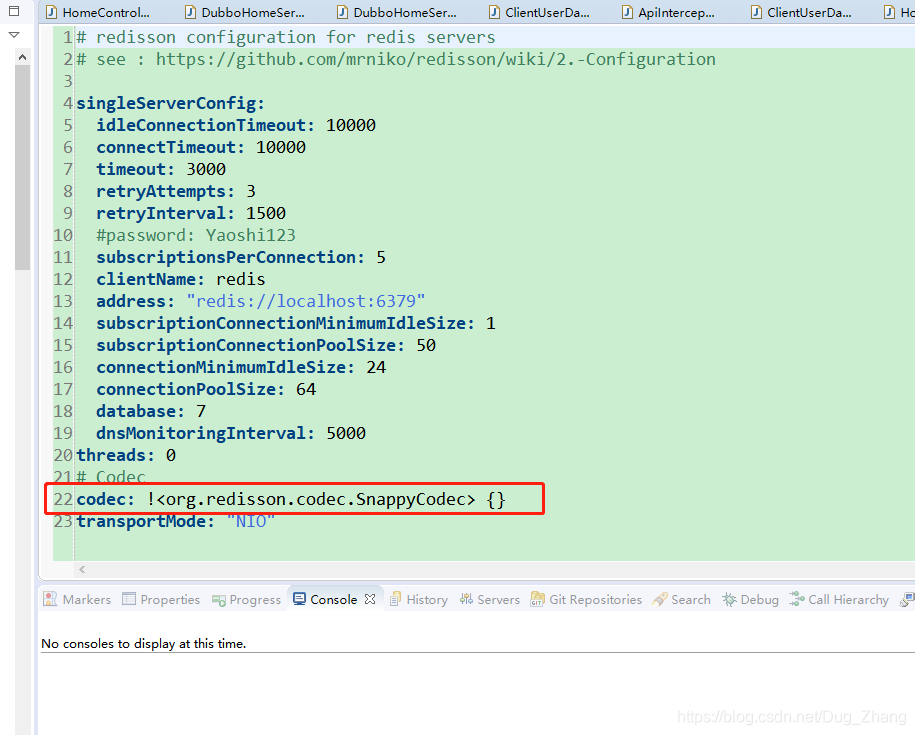Open the Servers view icon
915x735 pixels.
click(466, 599)
